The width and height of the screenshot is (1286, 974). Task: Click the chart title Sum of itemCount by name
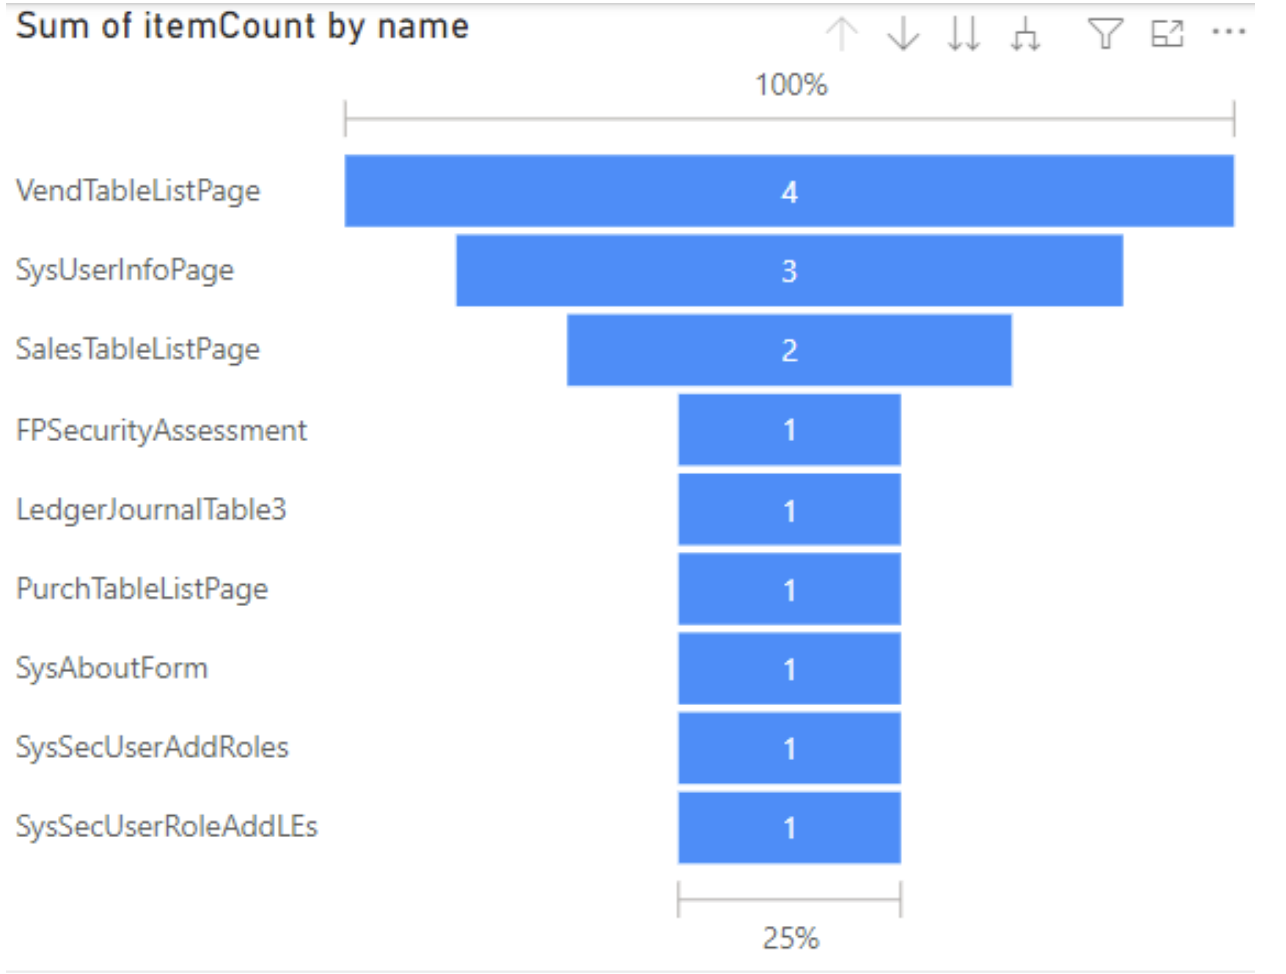pos(243,26)
